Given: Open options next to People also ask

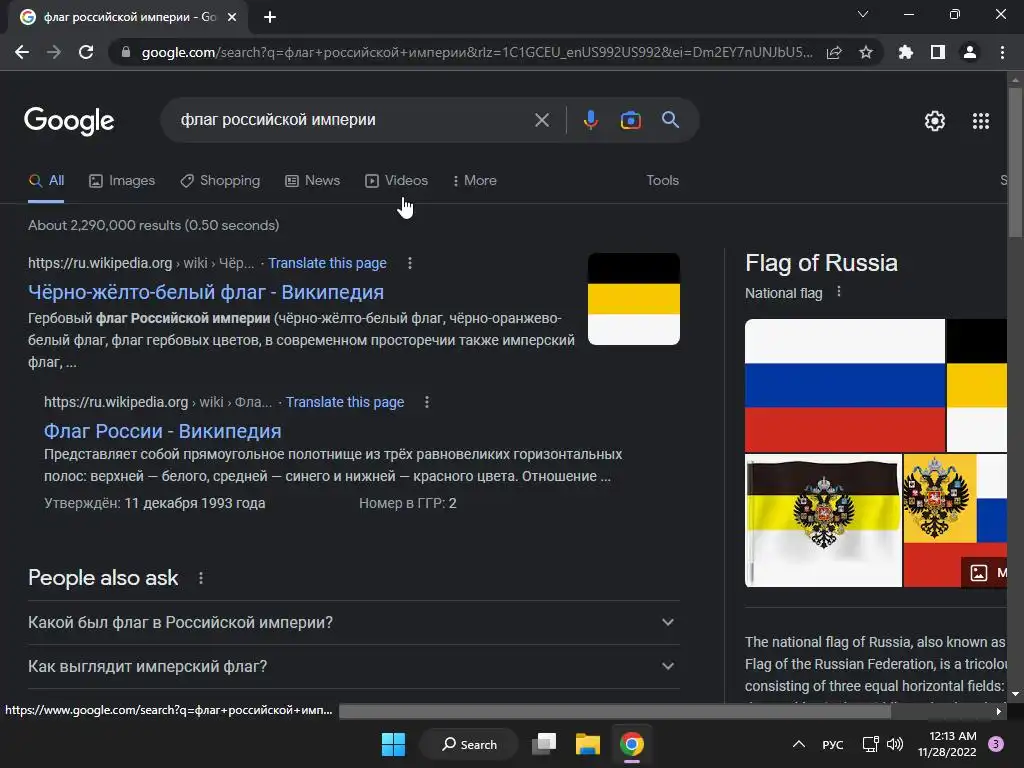Looking at the screenshot, I should (200, 578).
